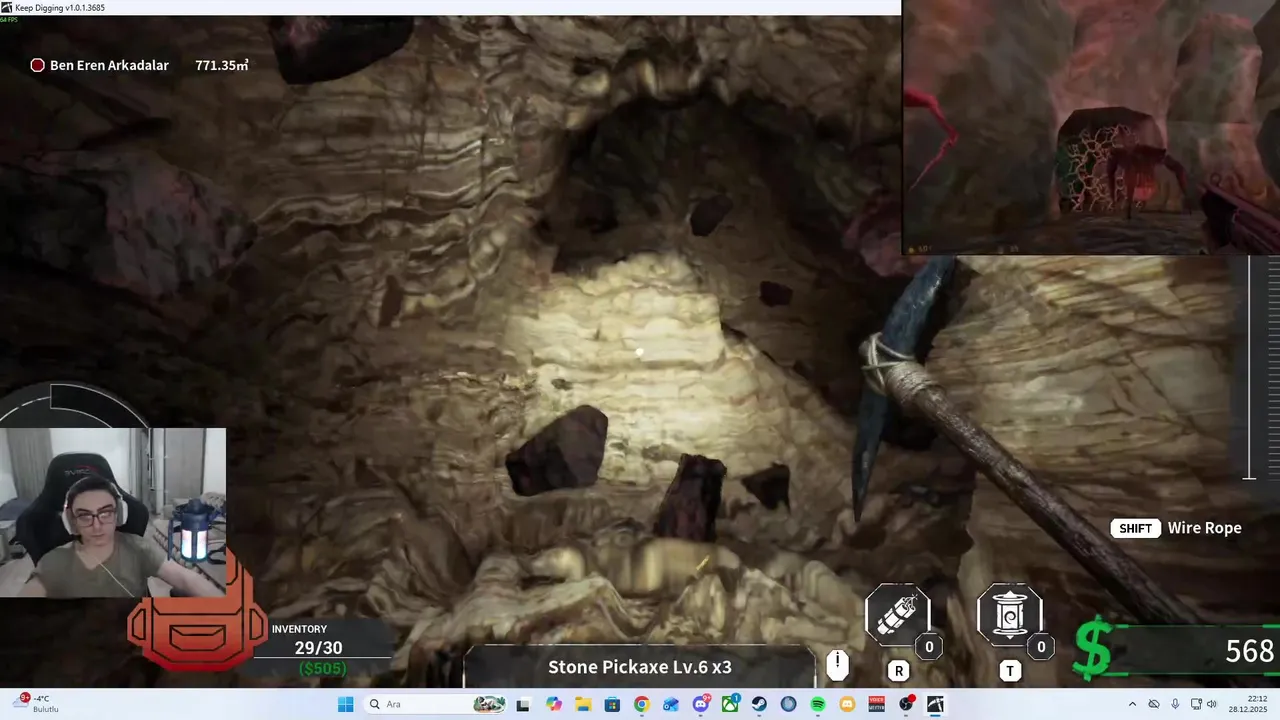Open Google Chrome from the taskbar

click(641, 704)
